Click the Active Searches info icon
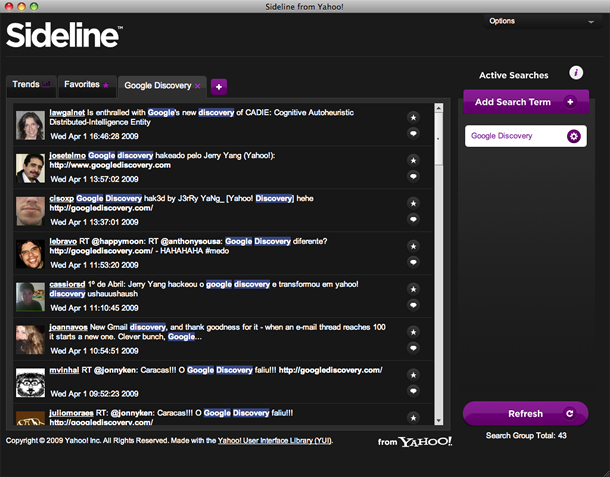 click(x=576, y=73)
